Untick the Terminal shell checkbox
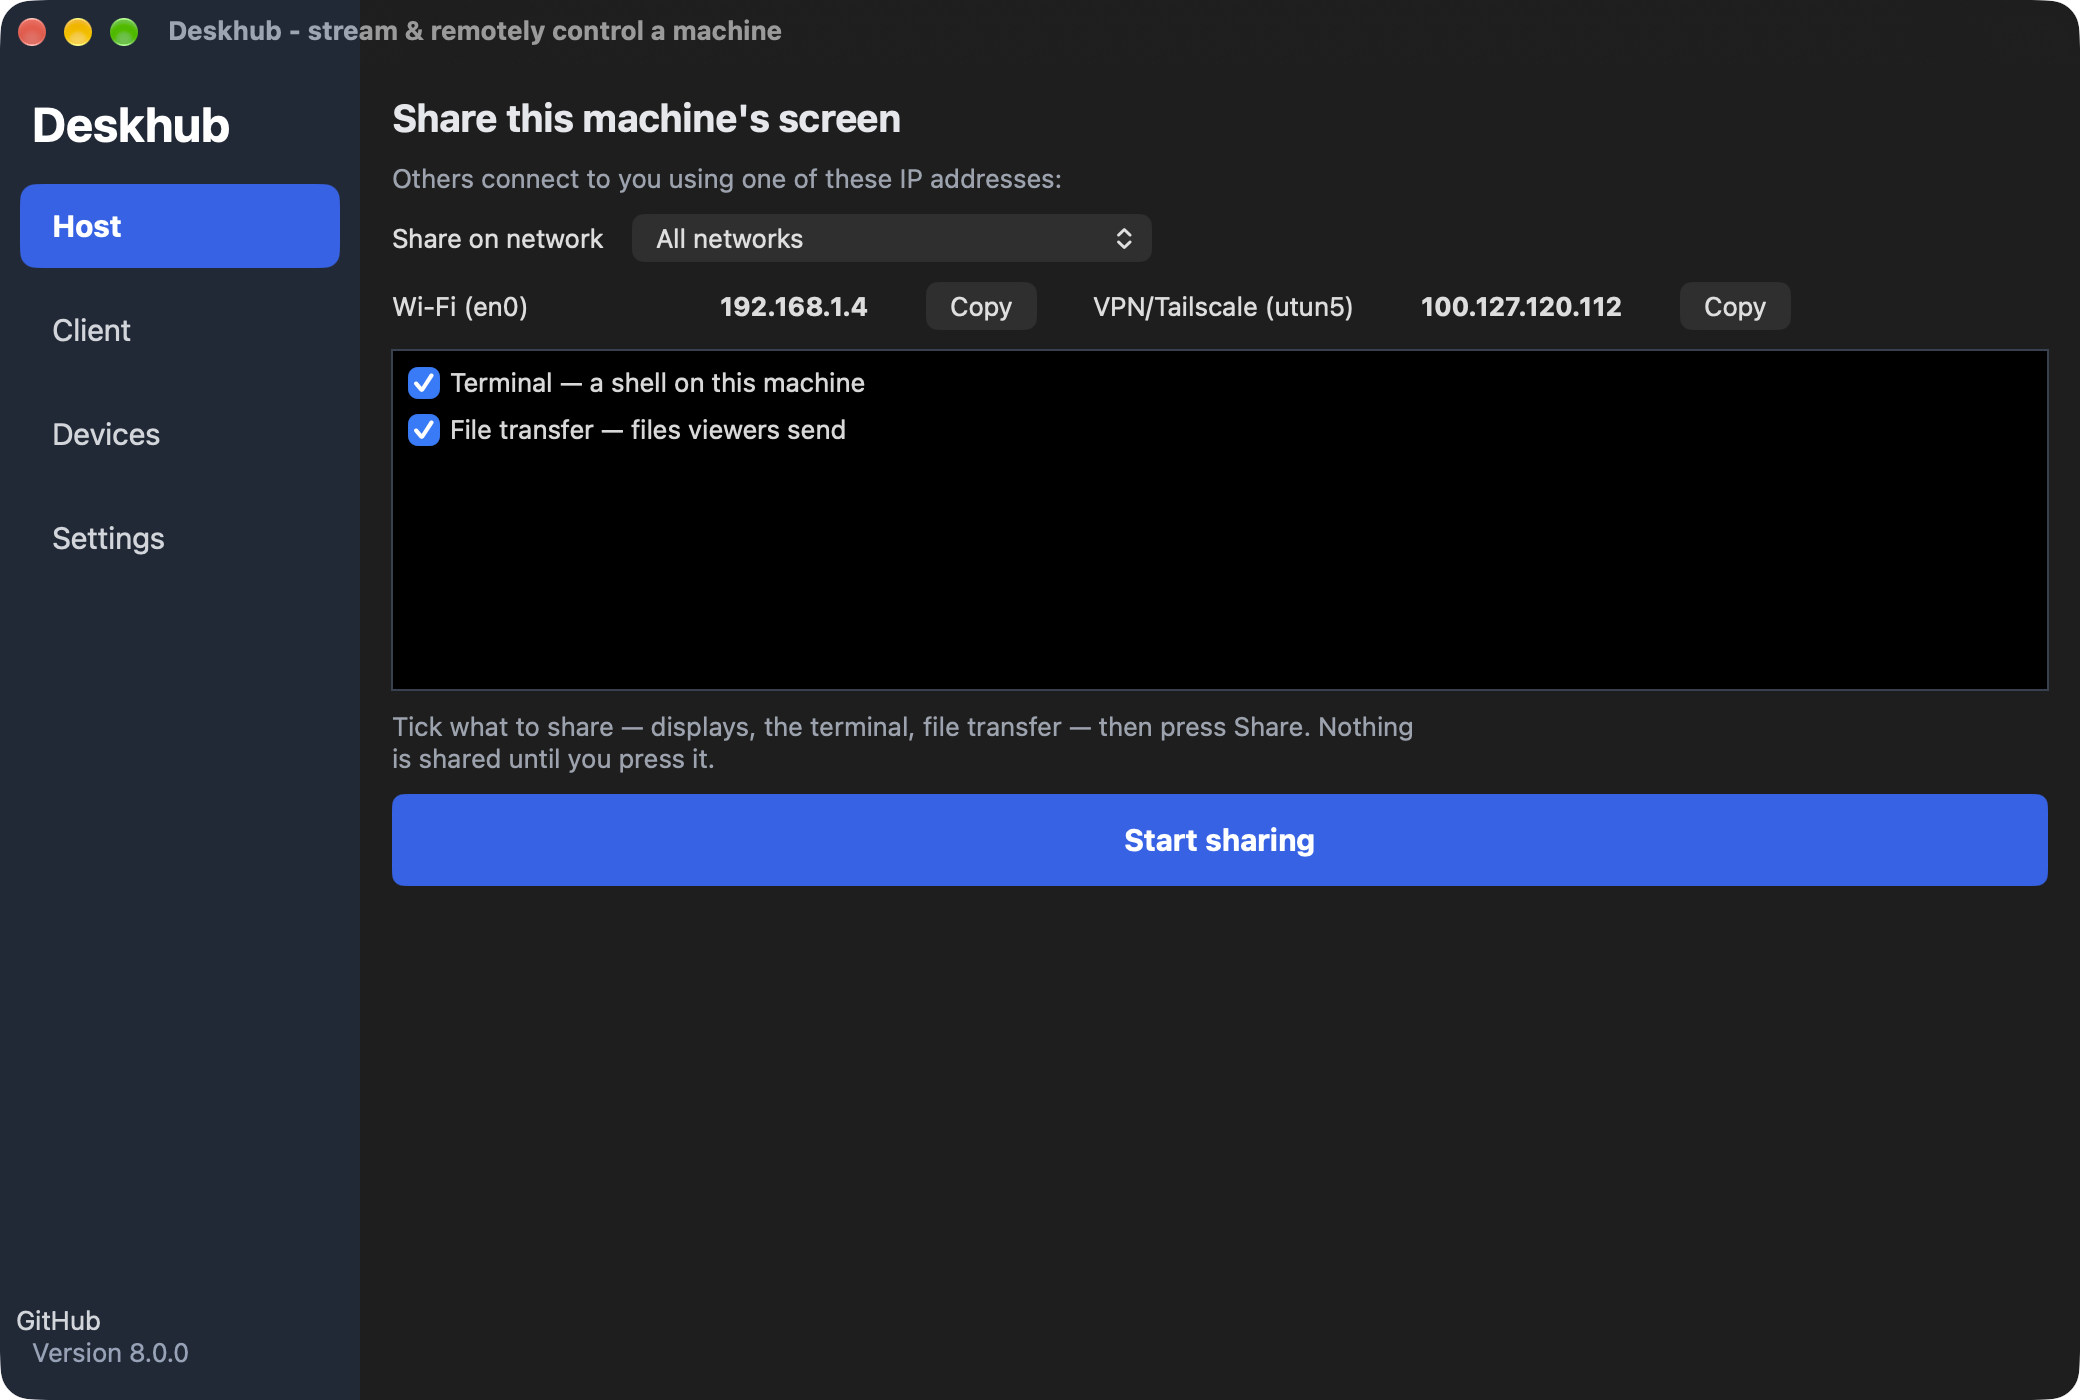Viewport: 2080px width, 1400px height. [424, 383]
